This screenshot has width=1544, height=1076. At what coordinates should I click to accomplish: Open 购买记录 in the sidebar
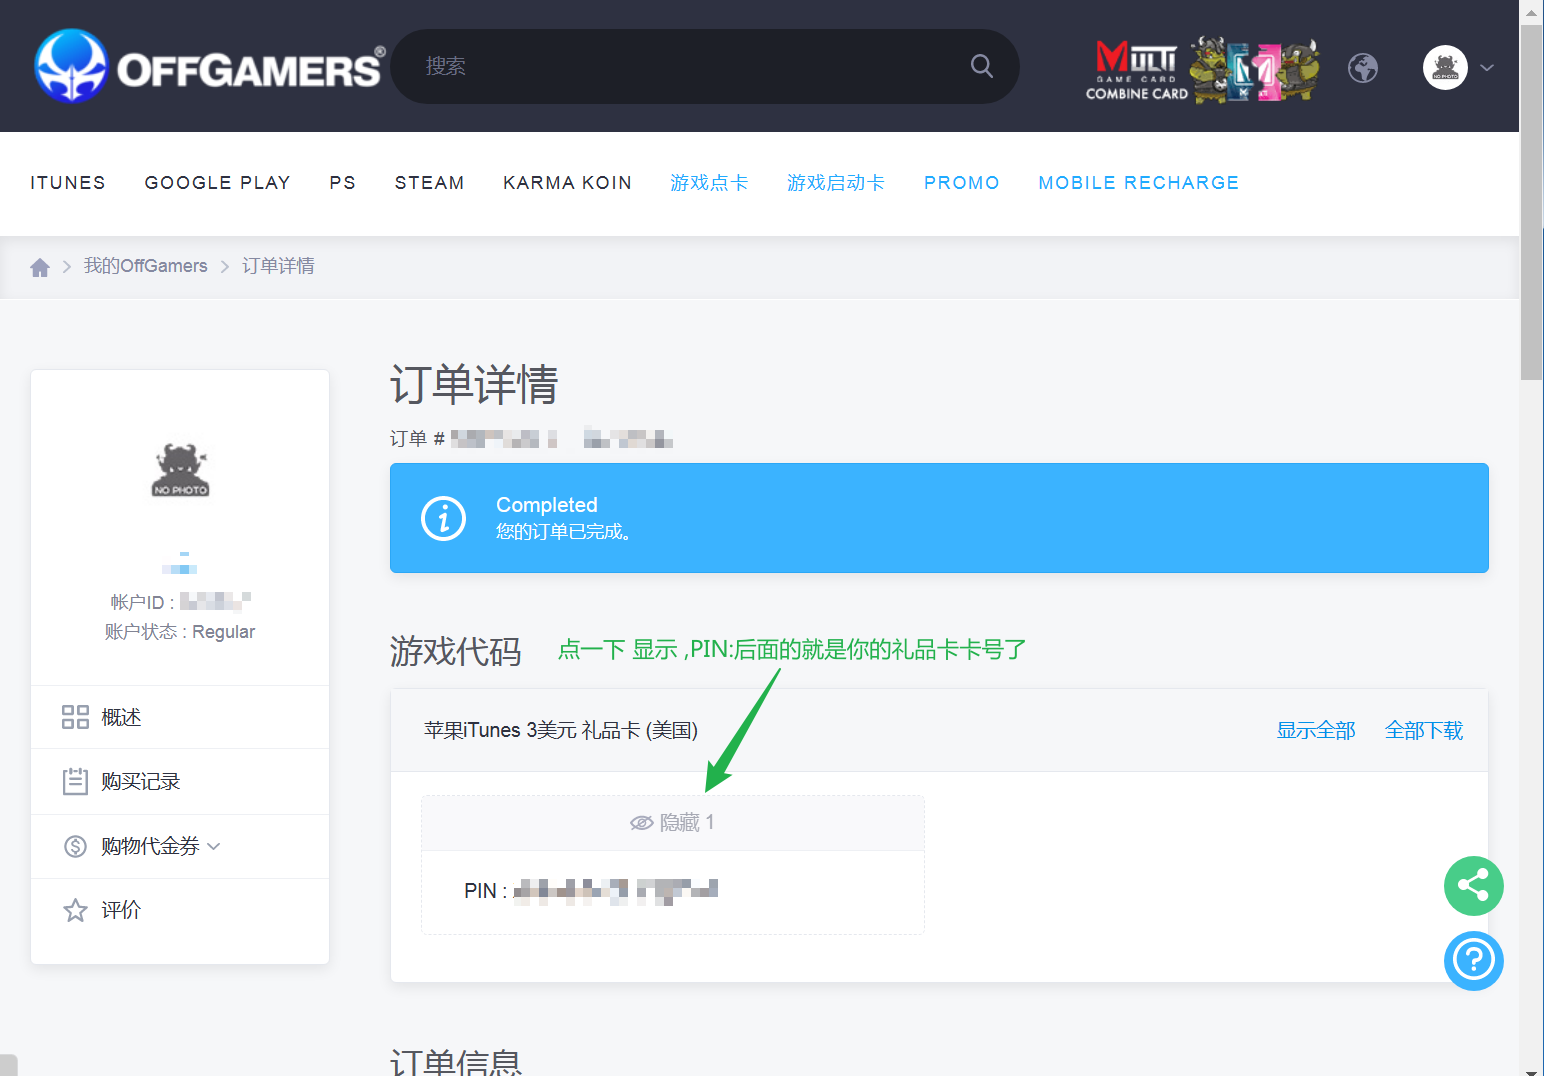coord(140,782)
